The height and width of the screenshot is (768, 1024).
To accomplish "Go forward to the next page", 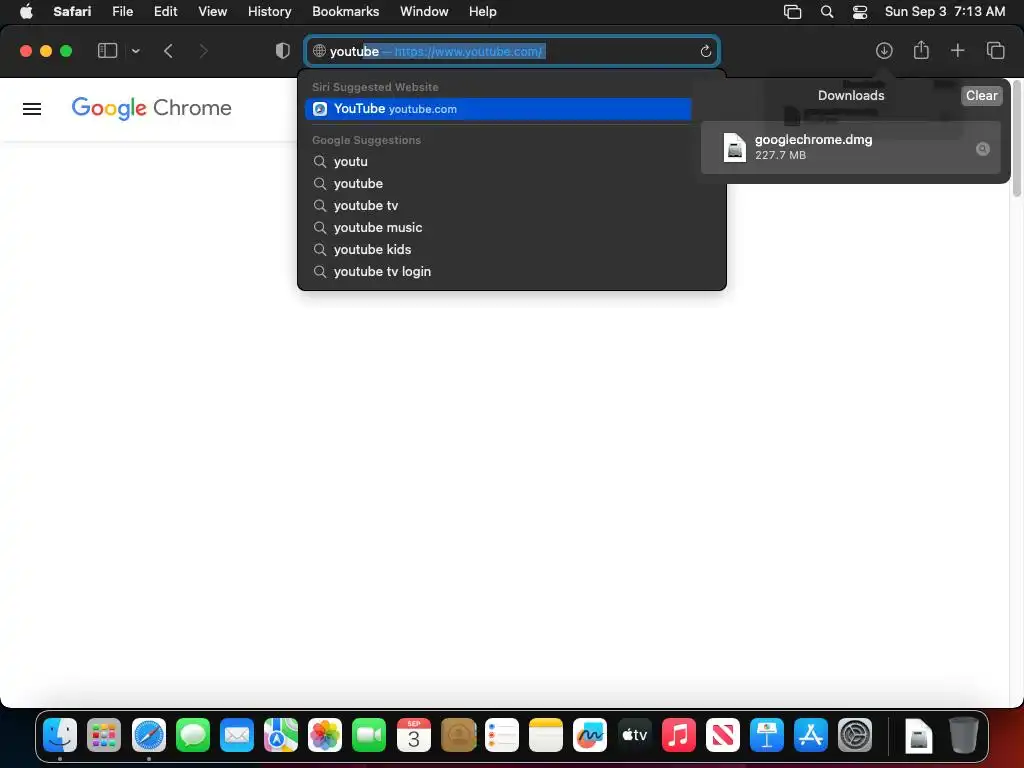I will point(203,51).
